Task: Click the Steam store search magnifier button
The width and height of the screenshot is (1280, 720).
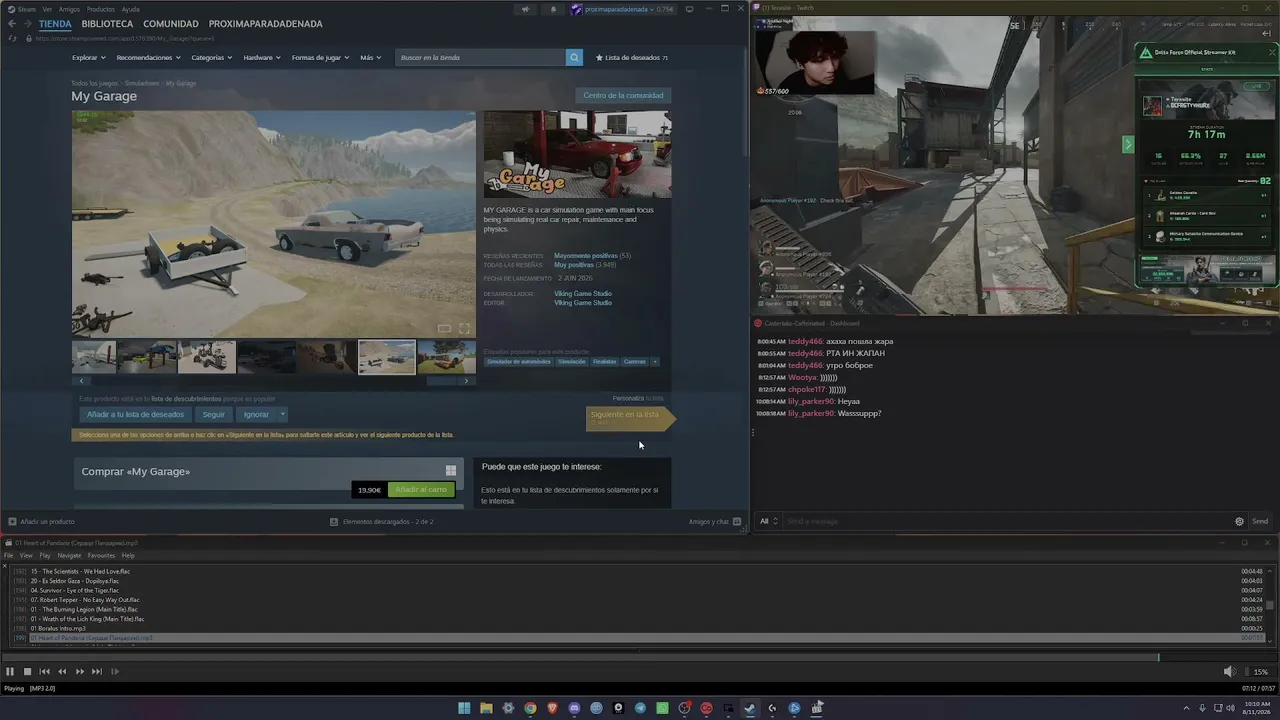Action: point(574,58)
